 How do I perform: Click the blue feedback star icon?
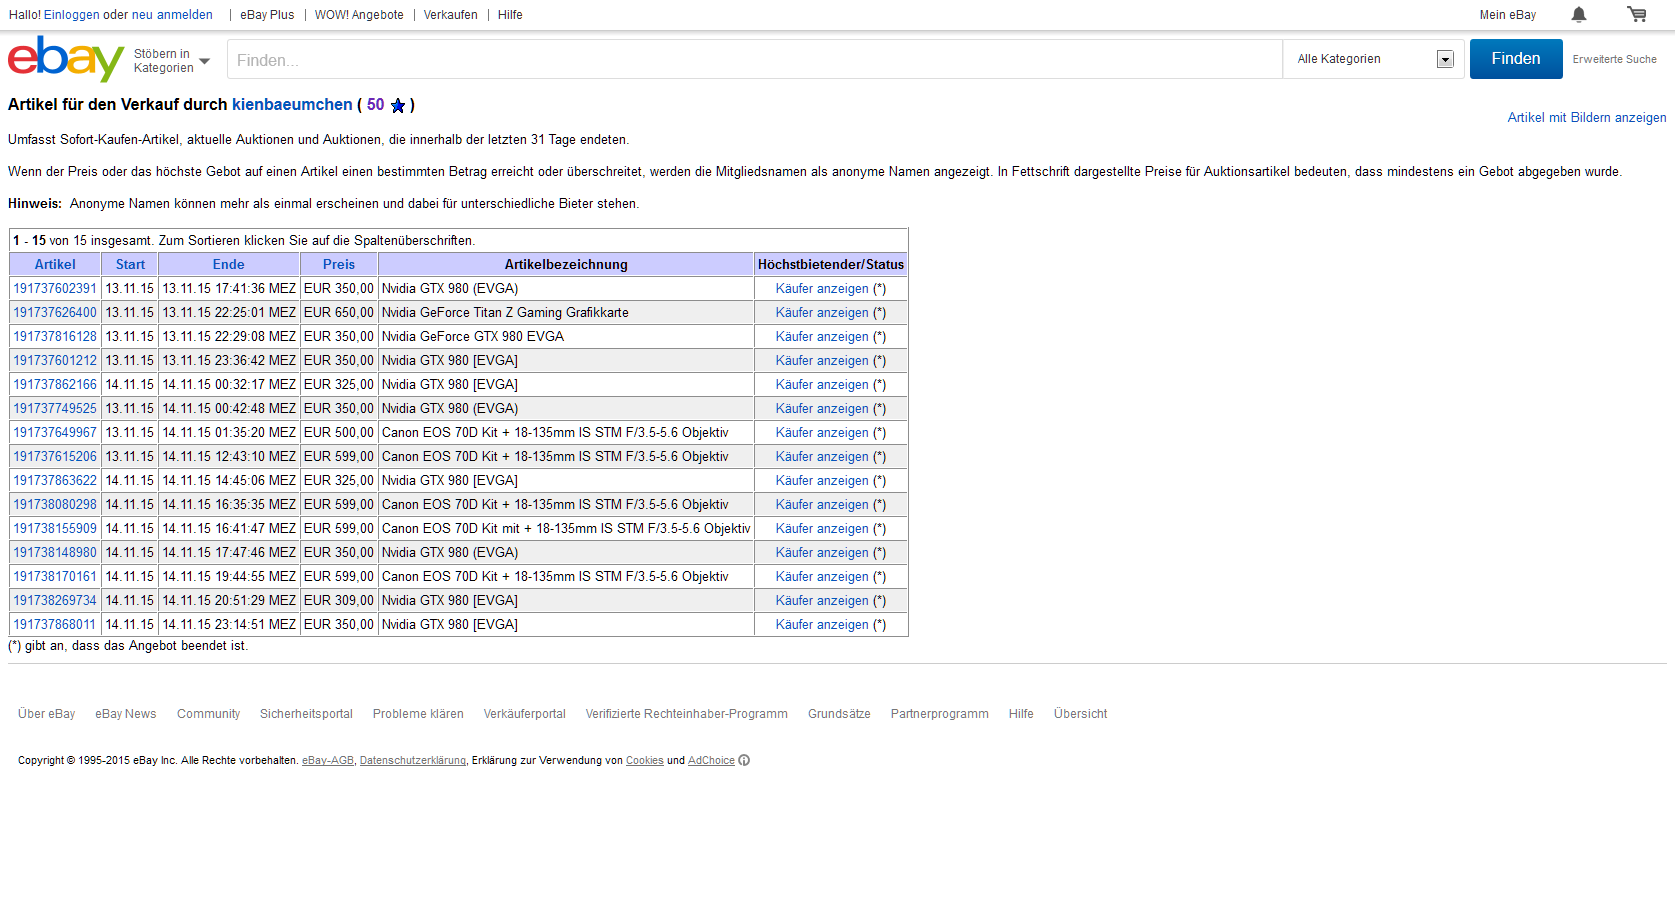click(x=398, y=105)
